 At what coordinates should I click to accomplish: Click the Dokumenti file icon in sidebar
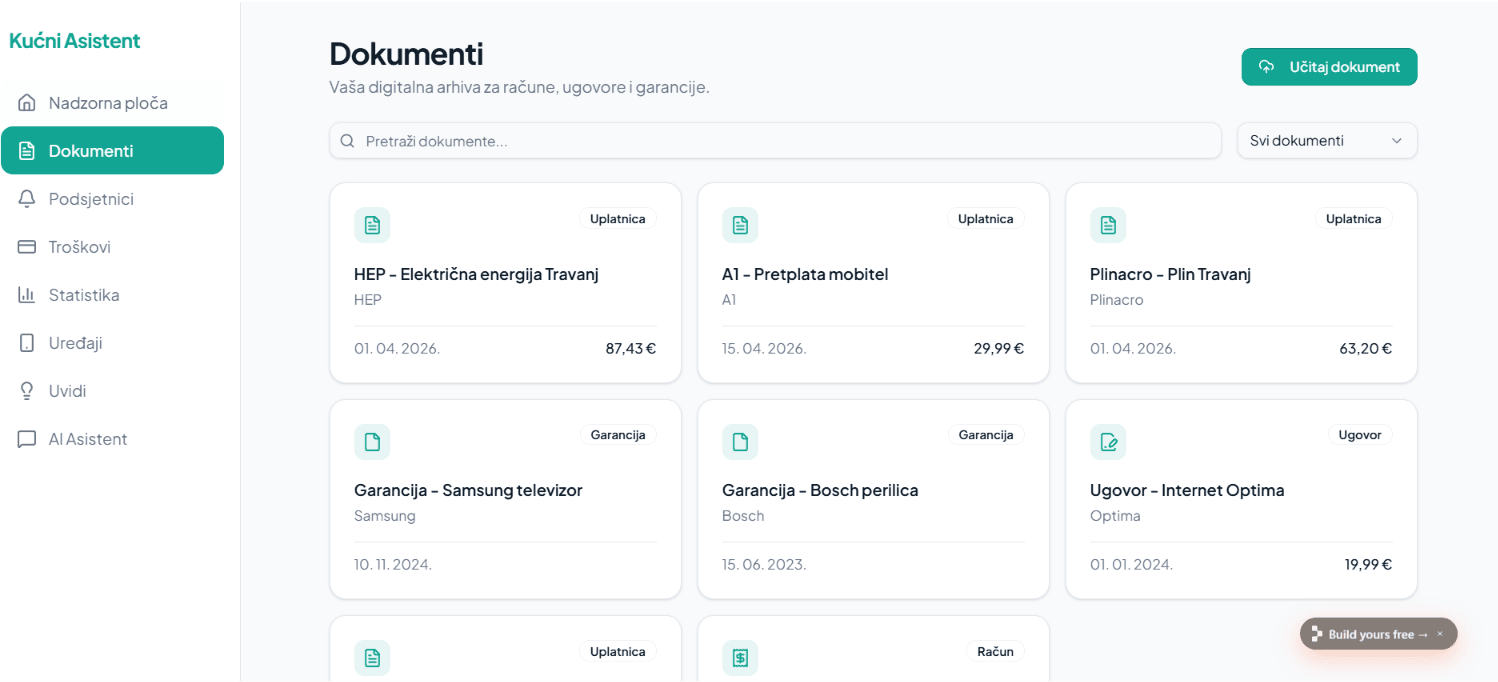[27, 151]
